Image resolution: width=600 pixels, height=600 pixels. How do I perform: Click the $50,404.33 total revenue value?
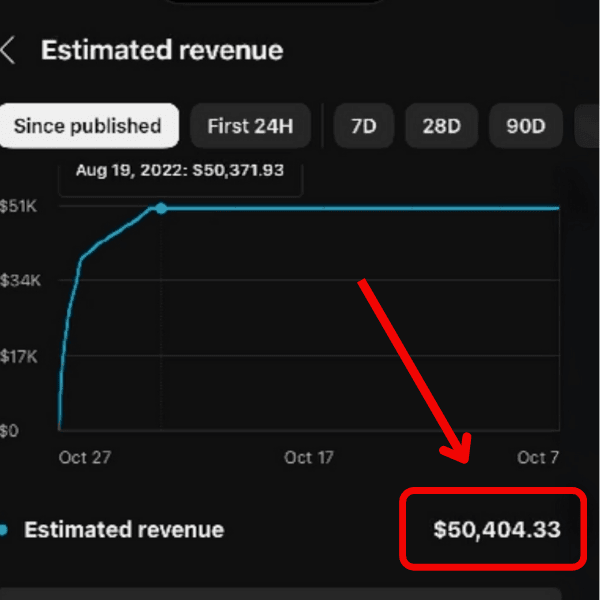[496, 530]
